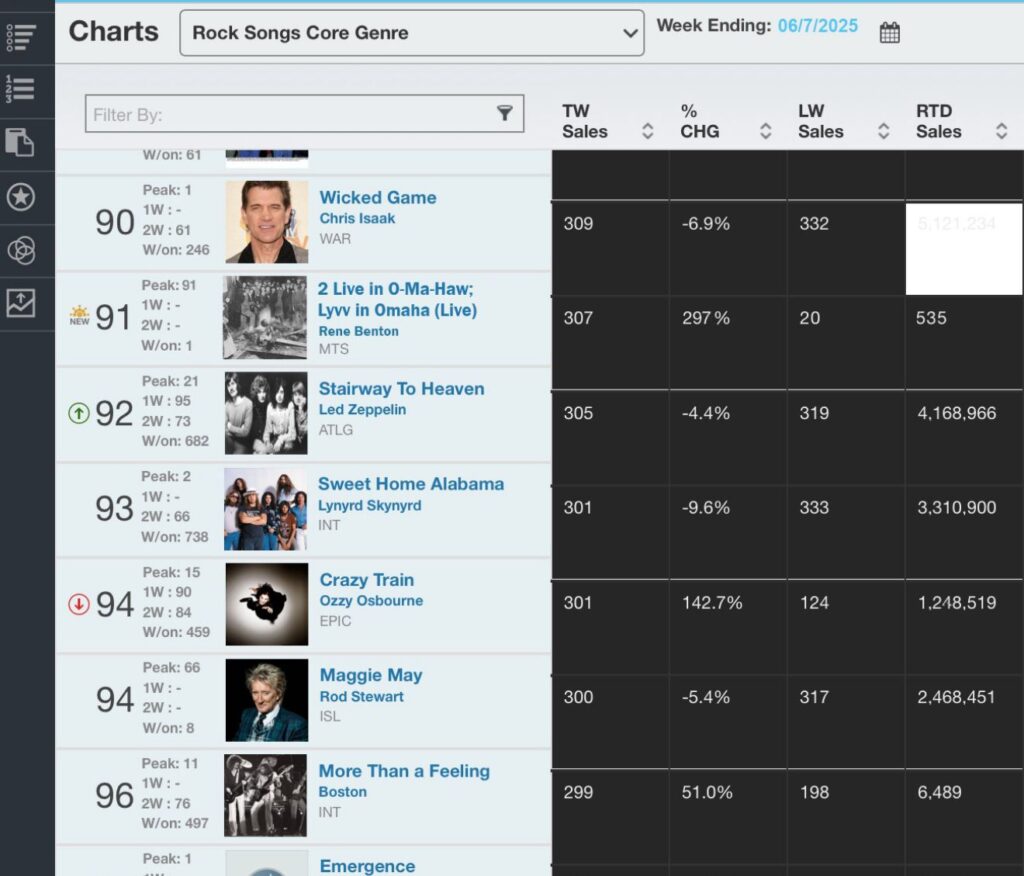This screenshot has width=1024, height=876.
Task: Open the bulleted list sidebar icon
Action: [21, 37]
